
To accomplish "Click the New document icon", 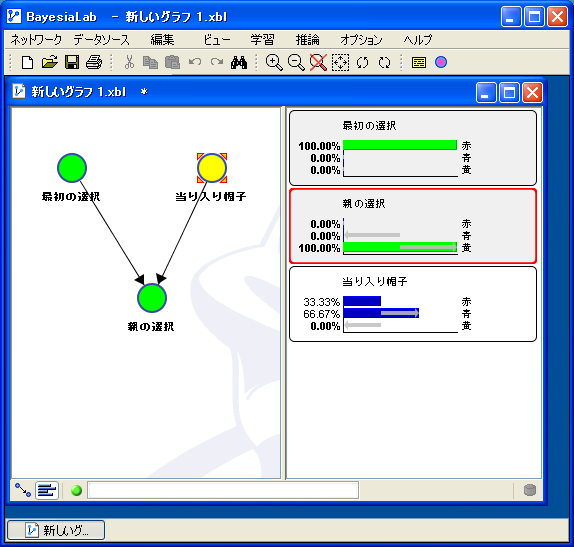I will pos(27,62).
